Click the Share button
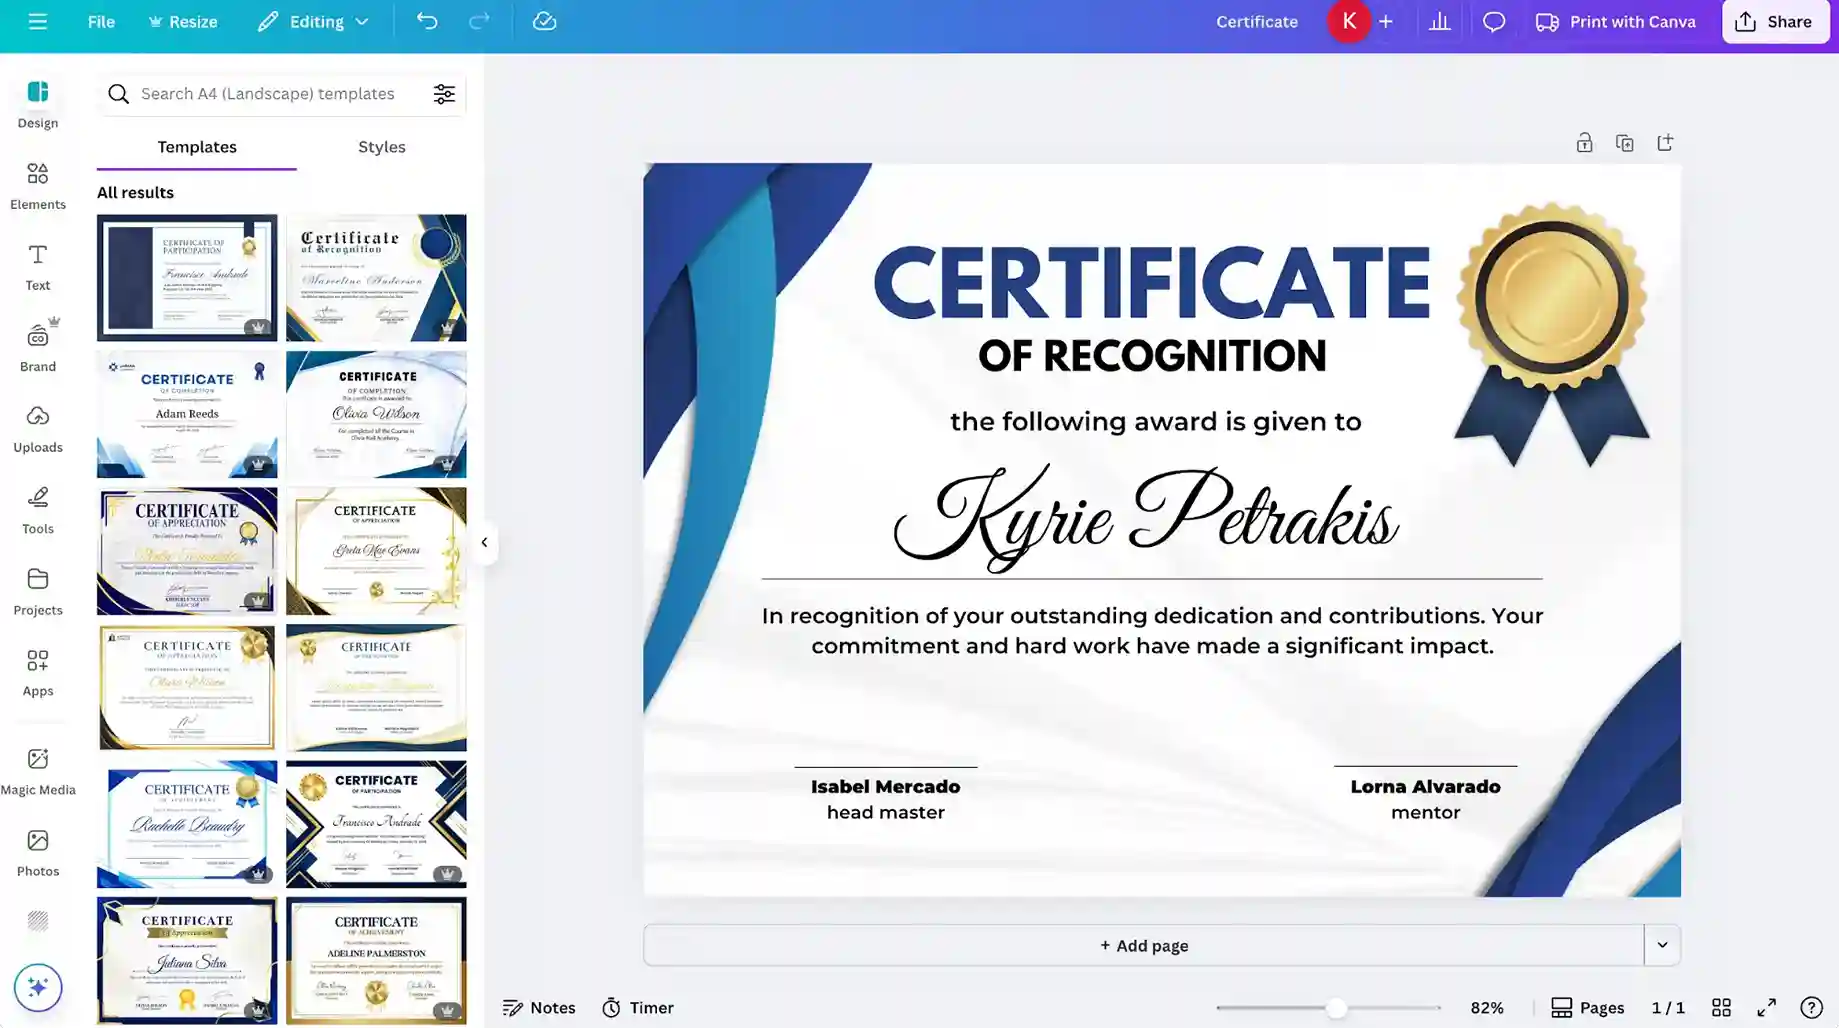The width and height of the screenshot is (1839, 1028). 1775,21
